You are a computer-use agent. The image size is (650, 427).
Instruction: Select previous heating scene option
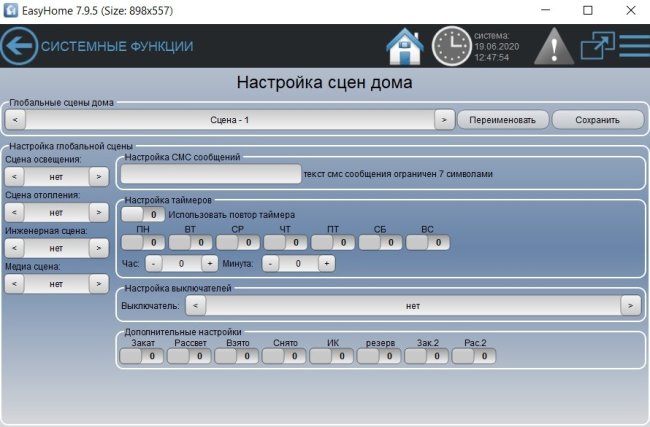15,213
